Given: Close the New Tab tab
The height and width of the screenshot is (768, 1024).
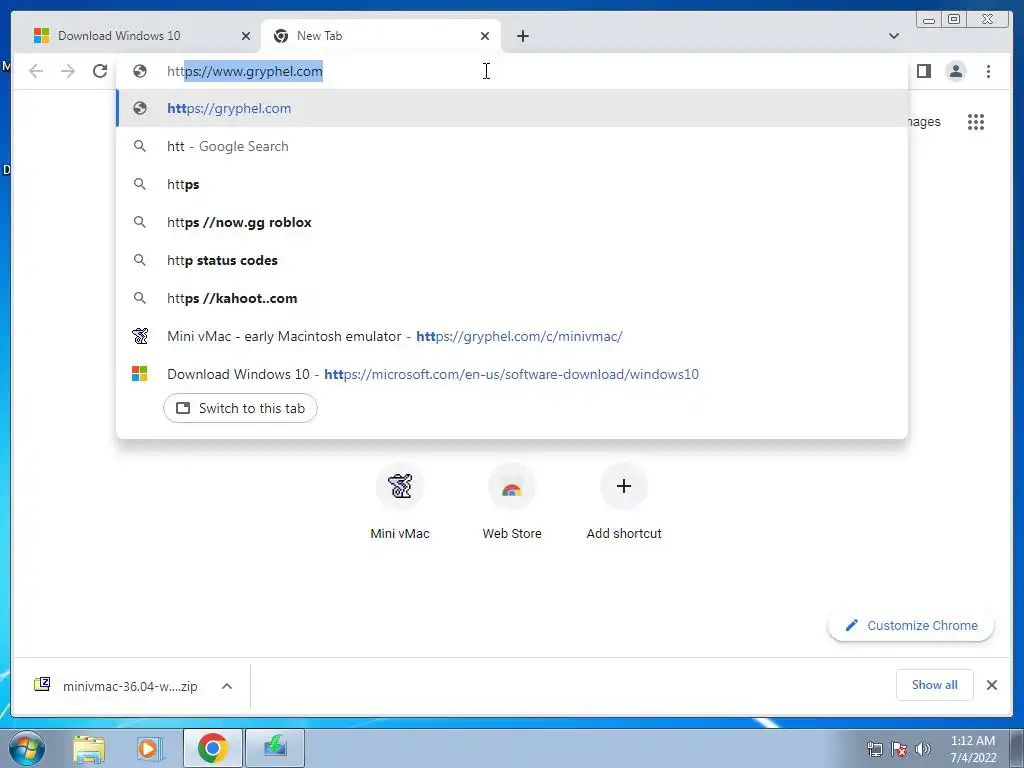Looking at the screenshot, I should click(485, 36).
